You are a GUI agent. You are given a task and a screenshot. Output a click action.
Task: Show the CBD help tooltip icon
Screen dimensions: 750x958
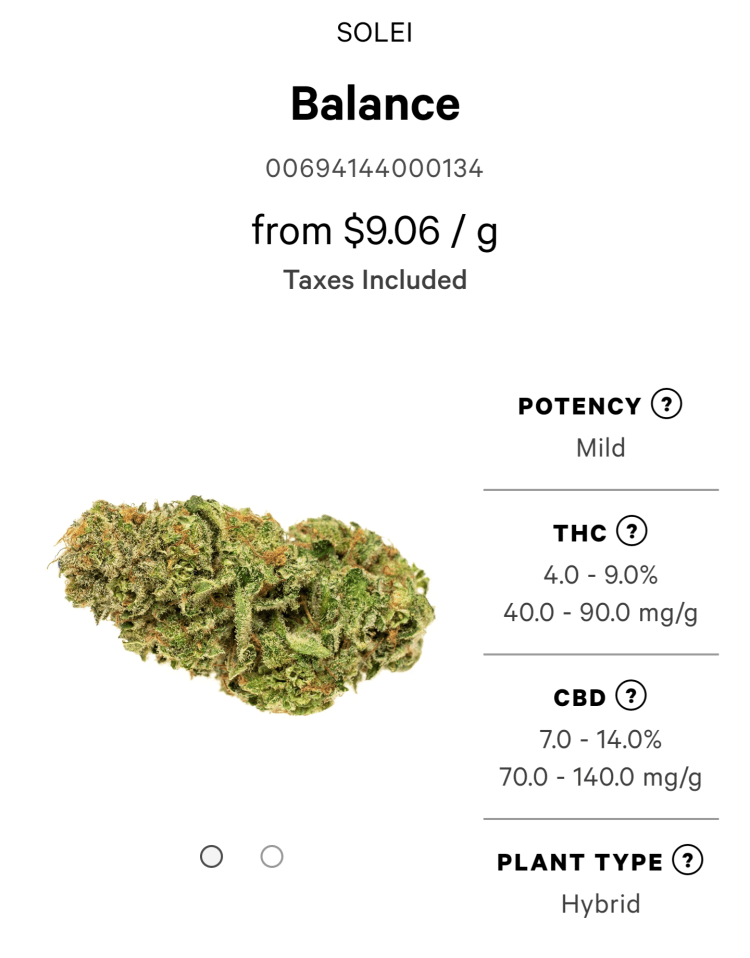(x=631, y=695)
